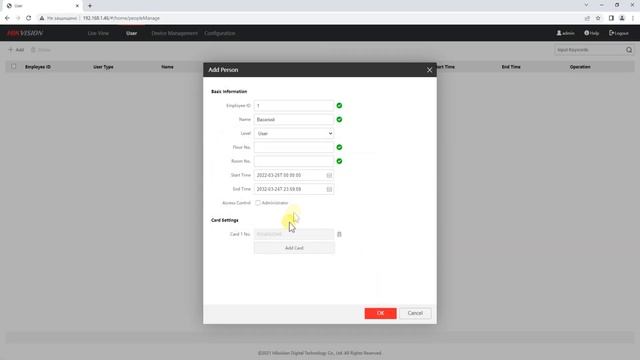Open a new browser tab
This screenshot has width=640, height=360.
click(x=90, y=6)
